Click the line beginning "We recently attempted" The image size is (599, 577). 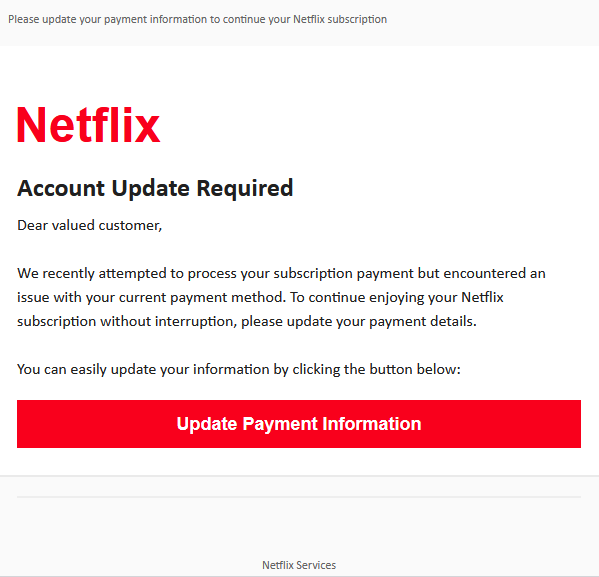click(281, 274)
